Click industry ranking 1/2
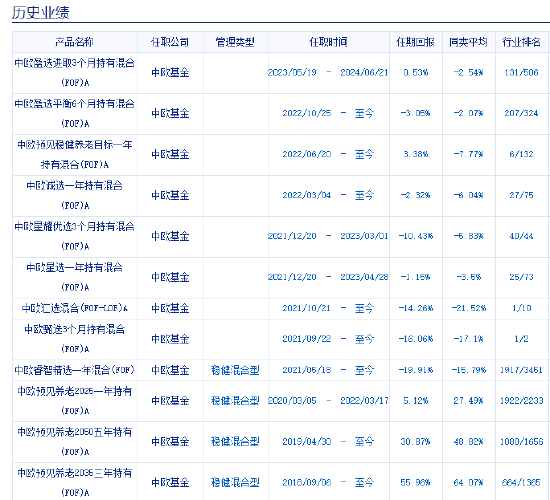Image resolution: width=550 pixels, height=500 pixels. 522,339
